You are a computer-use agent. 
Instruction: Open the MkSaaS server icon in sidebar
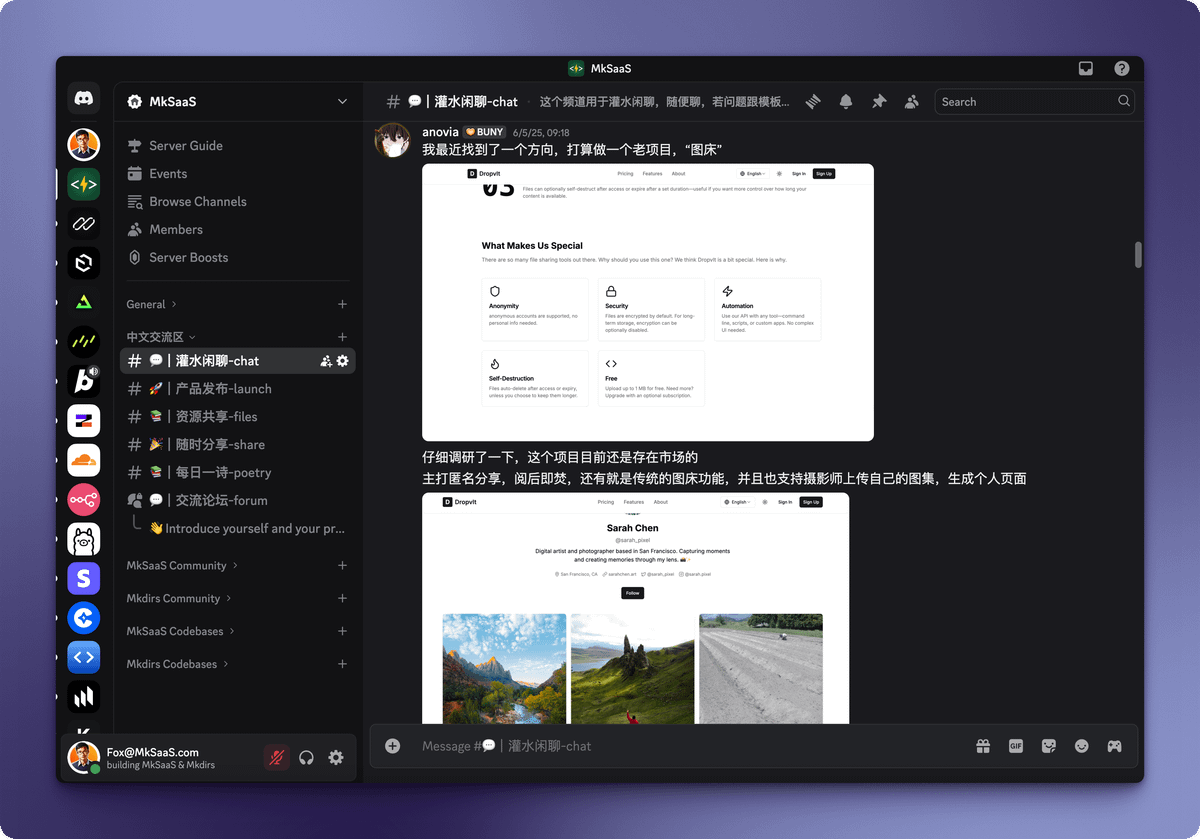pos(84,184)
